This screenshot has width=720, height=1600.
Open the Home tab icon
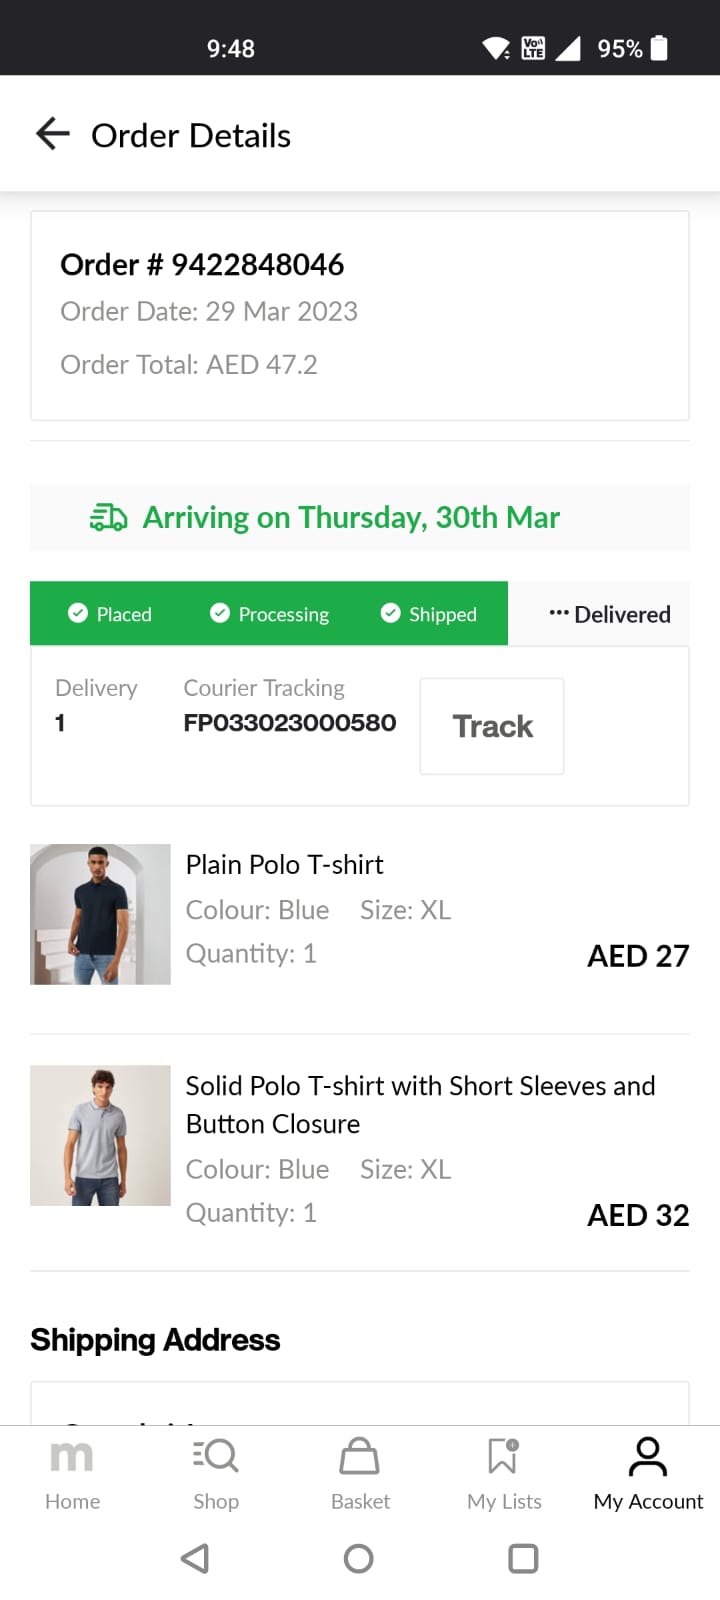(x=72, y=1456)
